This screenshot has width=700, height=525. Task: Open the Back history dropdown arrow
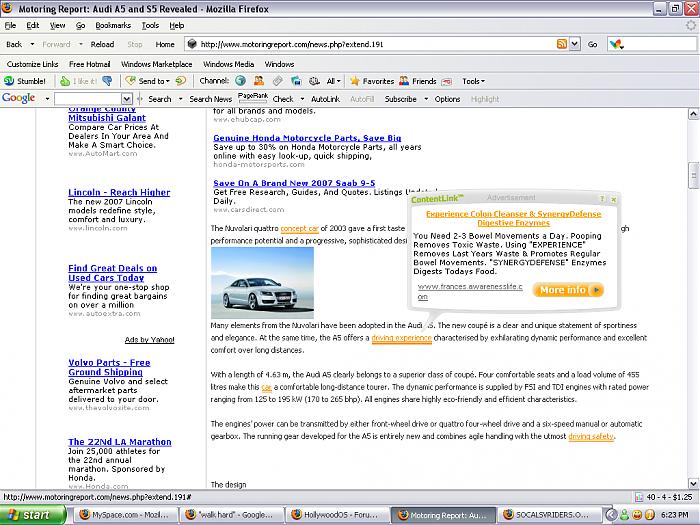32,44
